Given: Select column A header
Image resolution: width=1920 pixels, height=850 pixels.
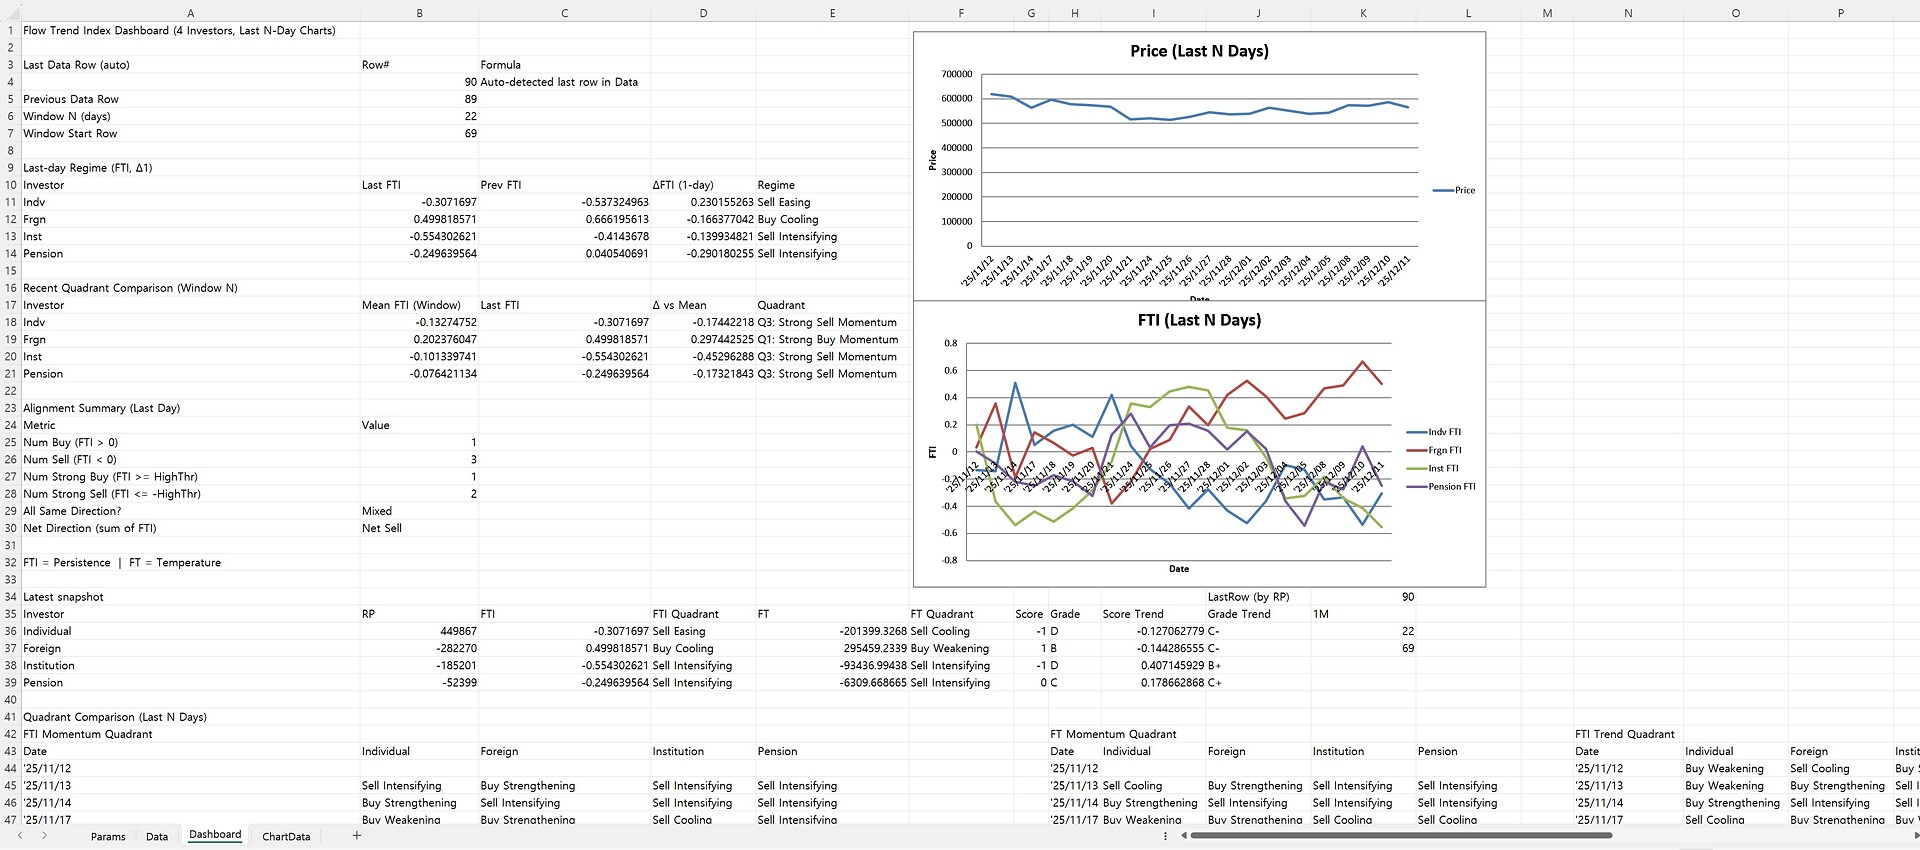Looking at the screenshot, I should tap(190, 13).
